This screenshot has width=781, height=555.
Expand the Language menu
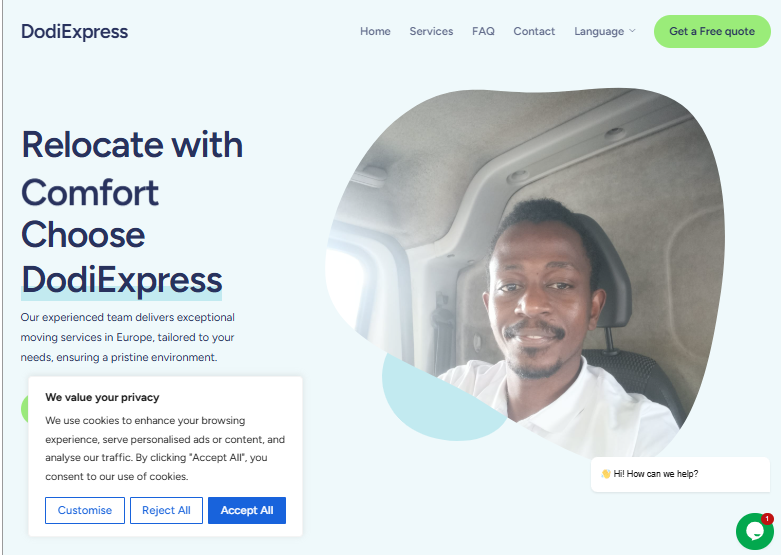(605, 31)
